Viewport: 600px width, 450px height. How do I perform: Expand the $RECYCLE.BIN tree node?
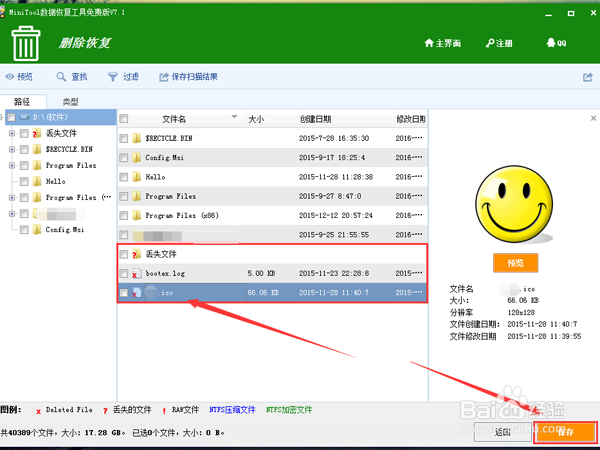12,149
